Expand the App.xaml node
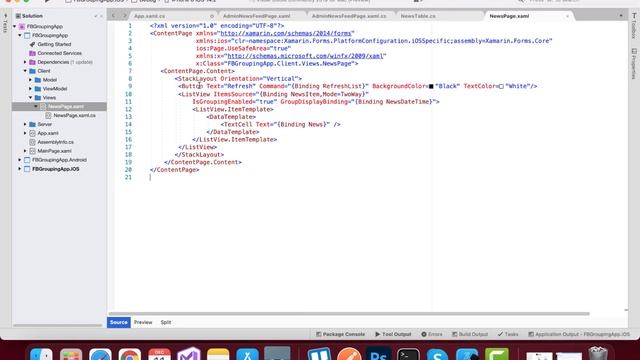 25,133
